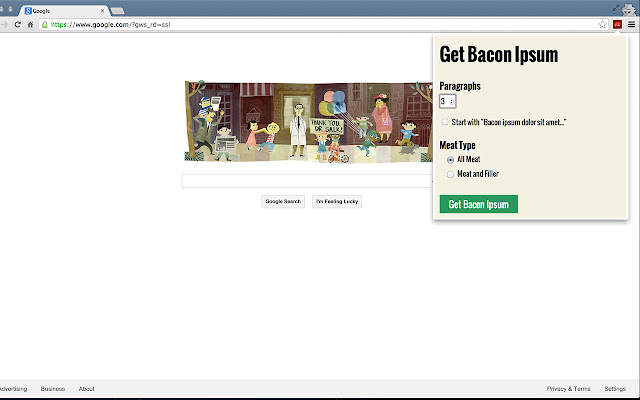Click the Paragraphs number stepper
This screenshot has width=640, height=400.
pos(452,102)
